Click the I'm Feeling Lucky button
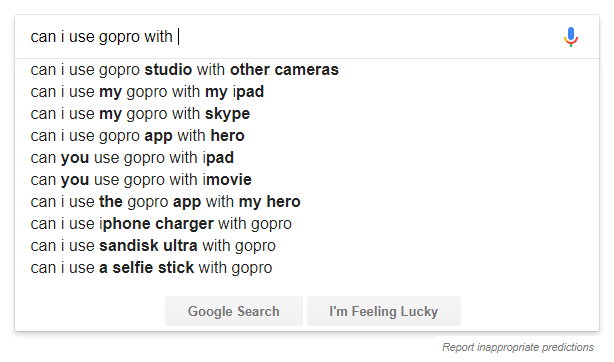 [384, 311]
